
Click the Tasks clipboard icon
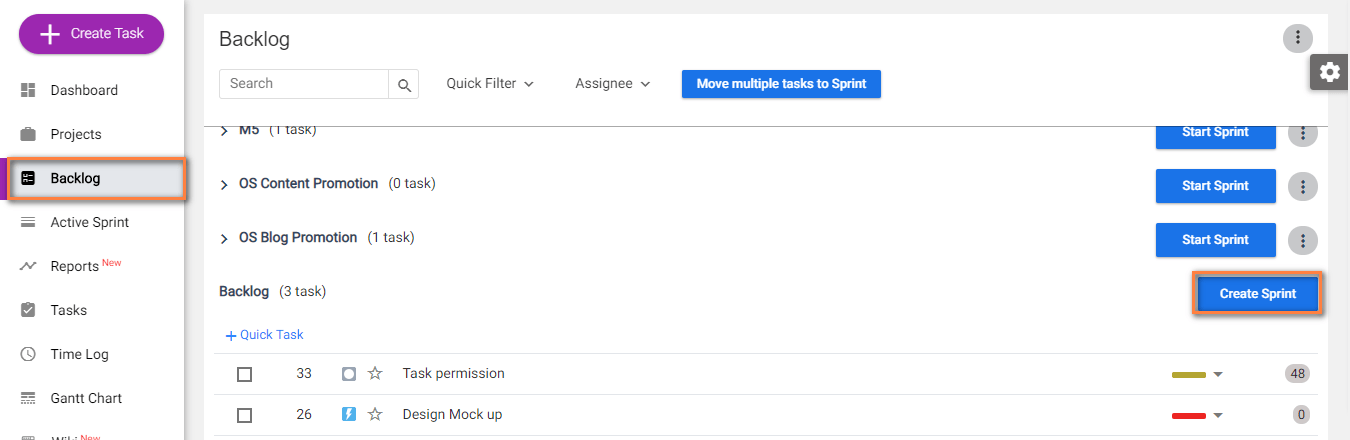coord(28,310)
